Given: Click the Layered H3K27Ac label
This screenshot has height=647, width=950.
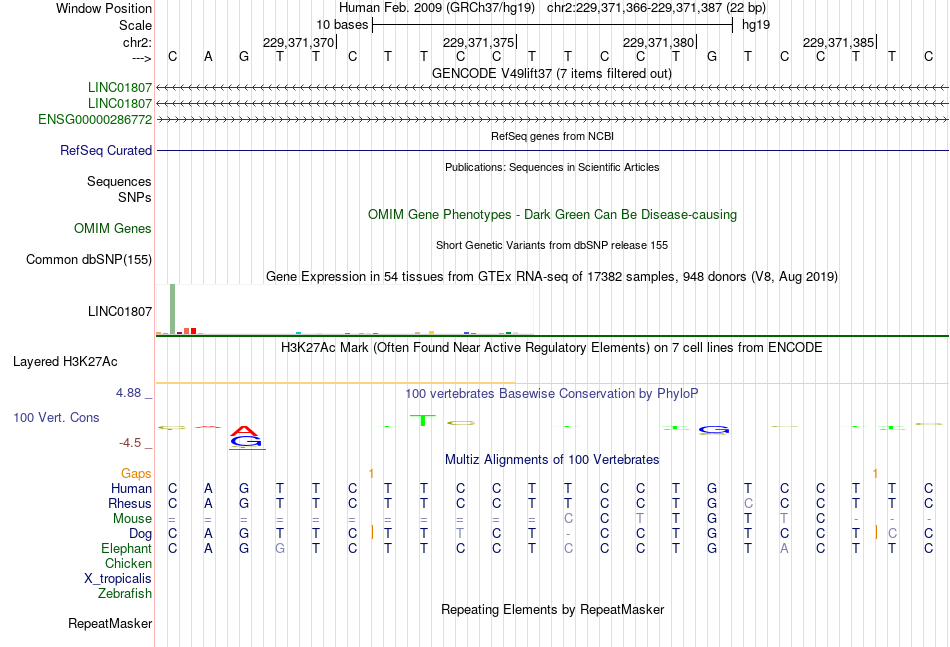Looking at the screenshot, I should click(65, 362).
